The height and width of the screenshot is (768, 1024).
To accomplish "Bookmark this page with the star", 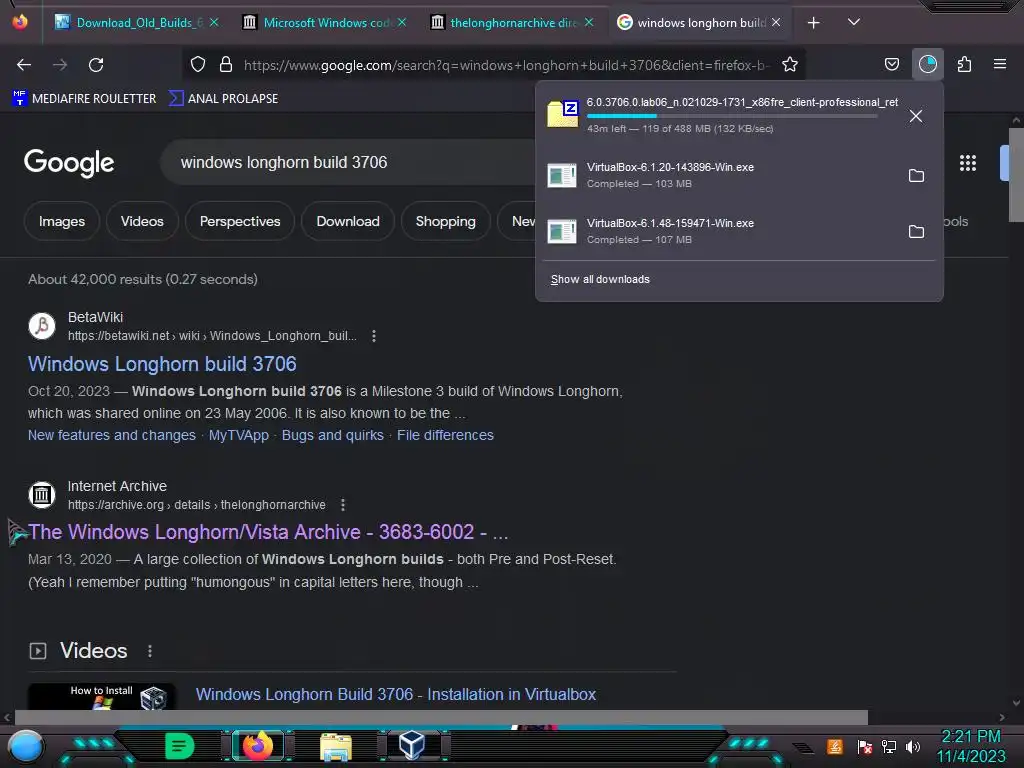I will (790, 65).
